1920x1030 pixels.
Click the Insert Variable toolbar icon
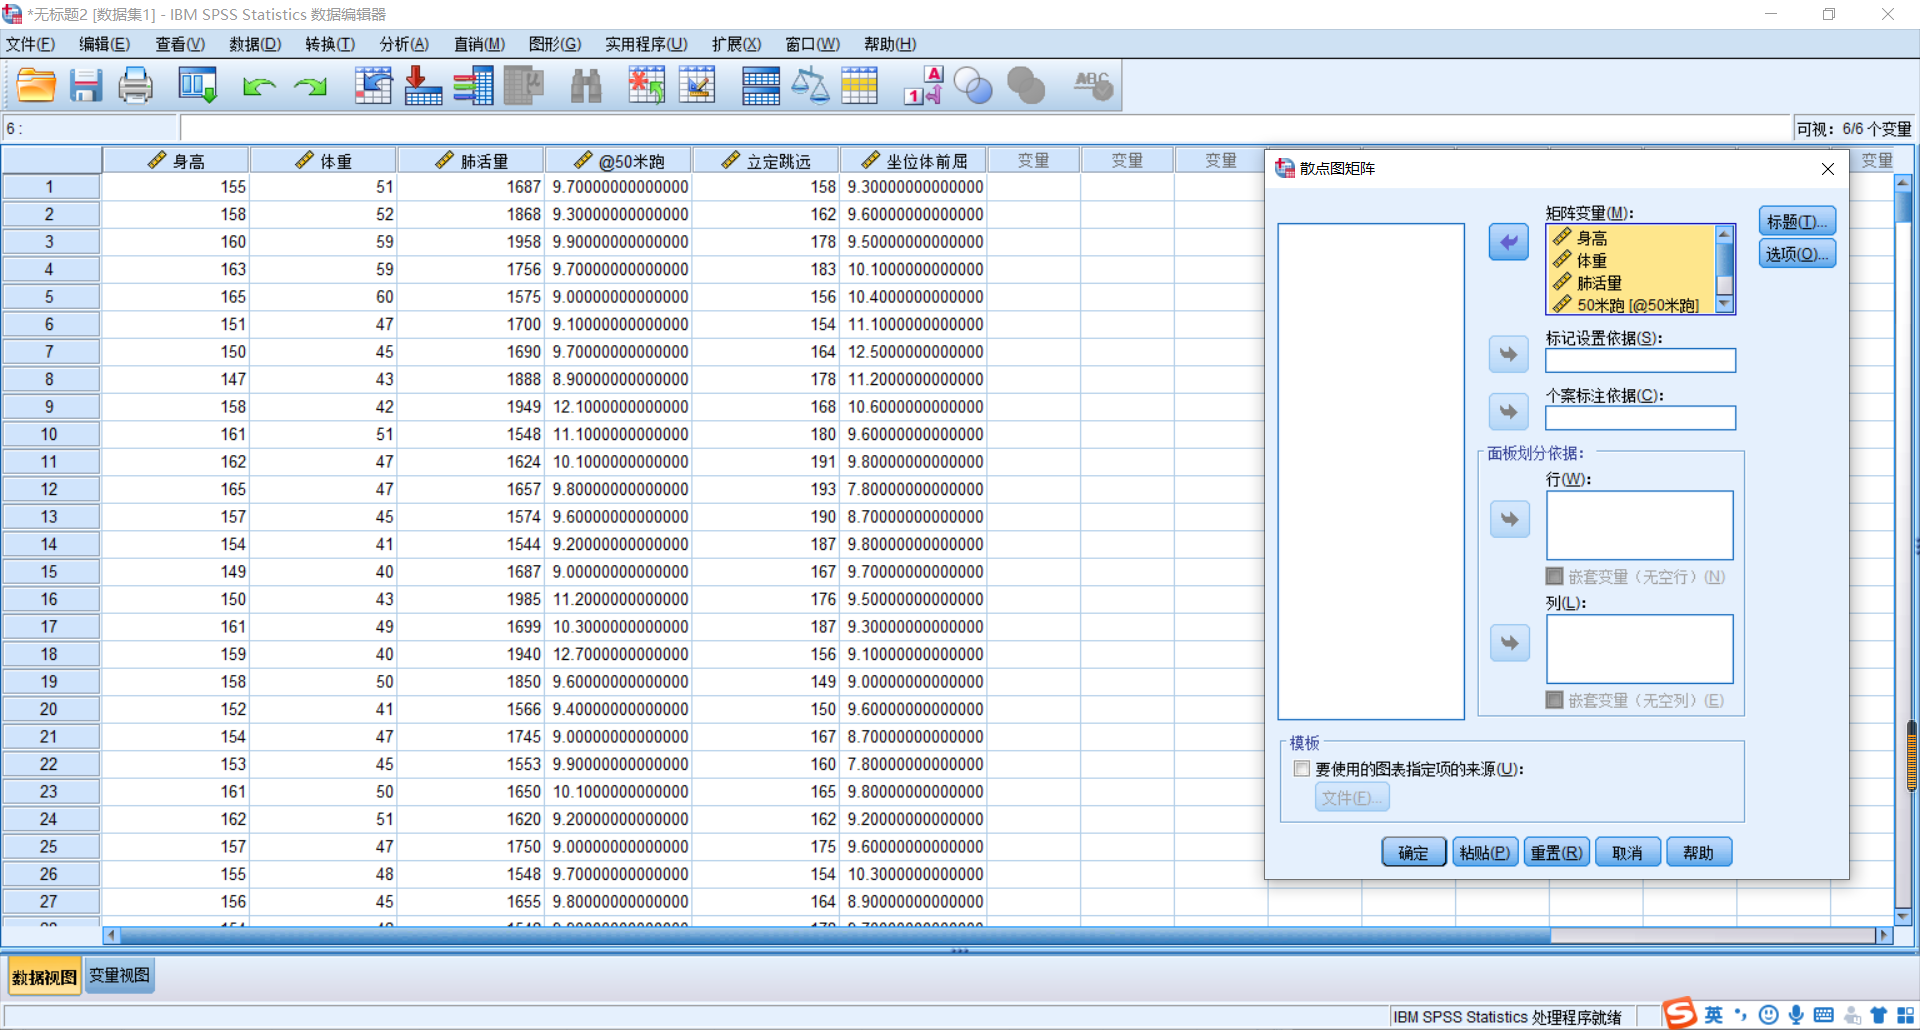[697, 86]
